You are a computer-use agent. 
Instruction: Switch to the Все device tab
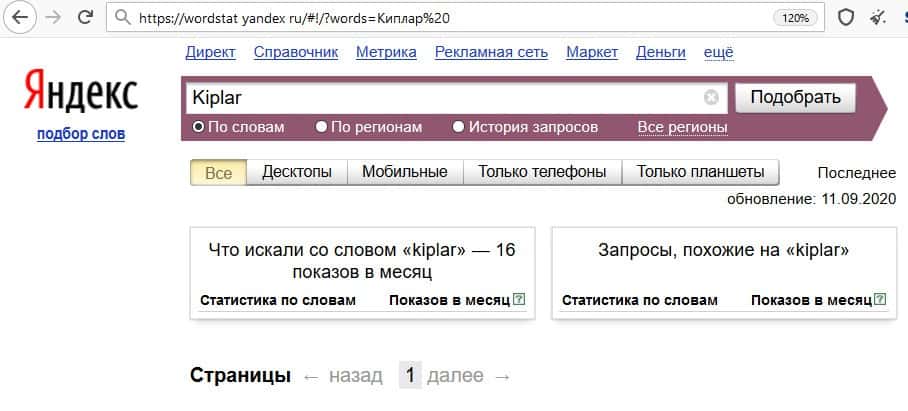point(218,173)
